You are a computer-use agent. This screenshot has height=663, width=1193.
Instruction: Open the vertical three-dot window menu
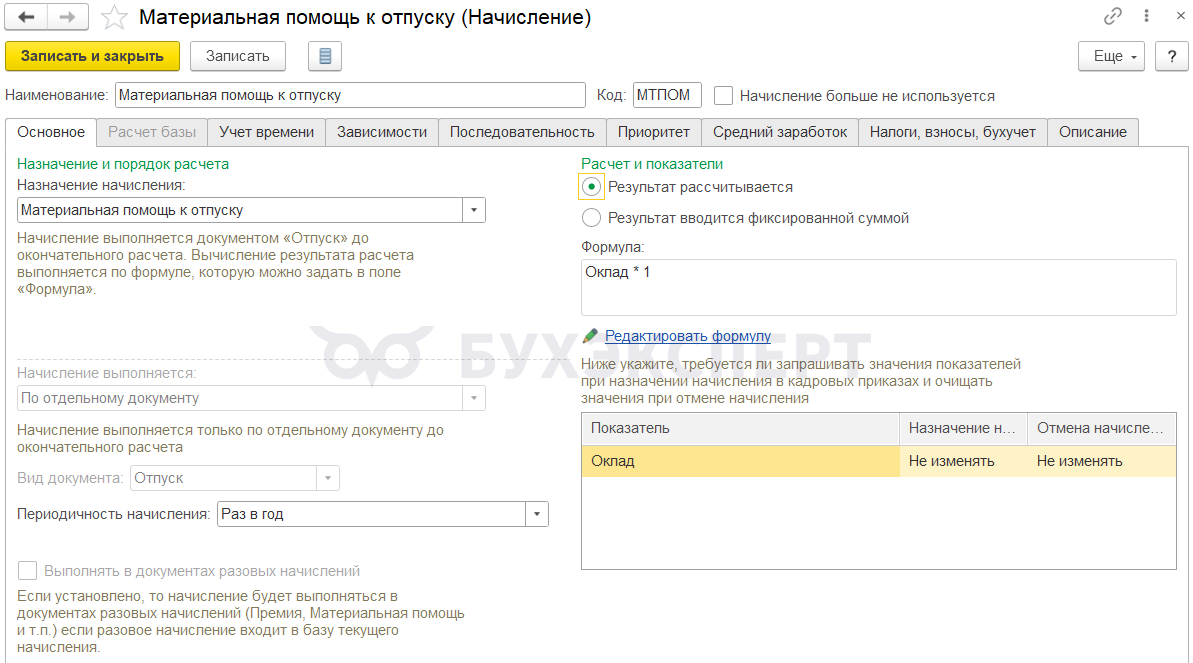click(x=1144, y=17)
